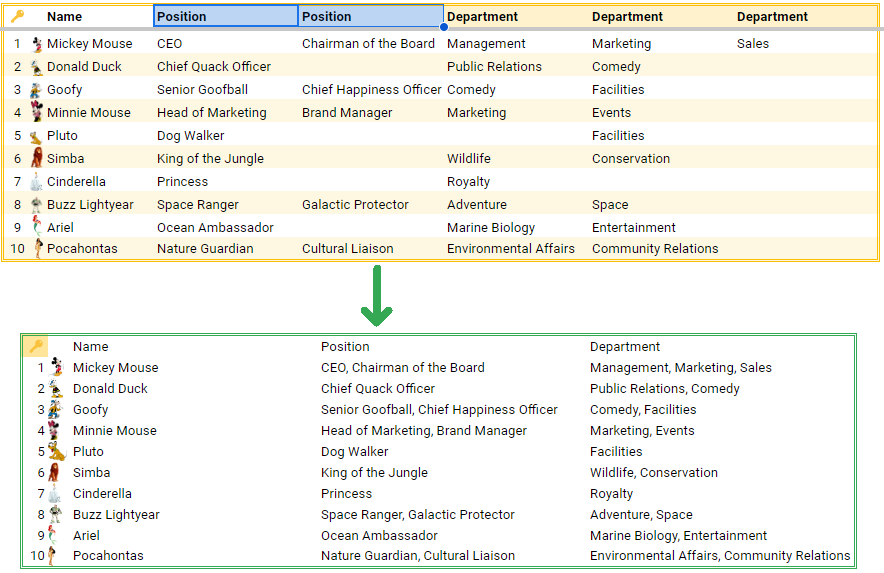This screenshot has height=573, width=884.
Task: Click Simba's icon in the top table
Action: pyautogui.click(x=37, y=158)
